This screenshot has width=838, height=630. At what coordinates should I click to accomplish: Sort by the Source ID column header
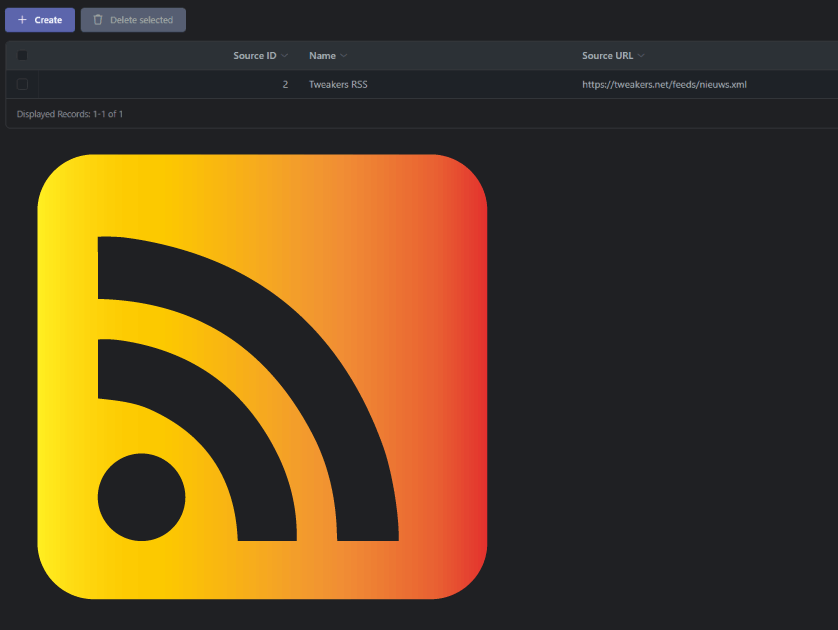click(254, 56)
